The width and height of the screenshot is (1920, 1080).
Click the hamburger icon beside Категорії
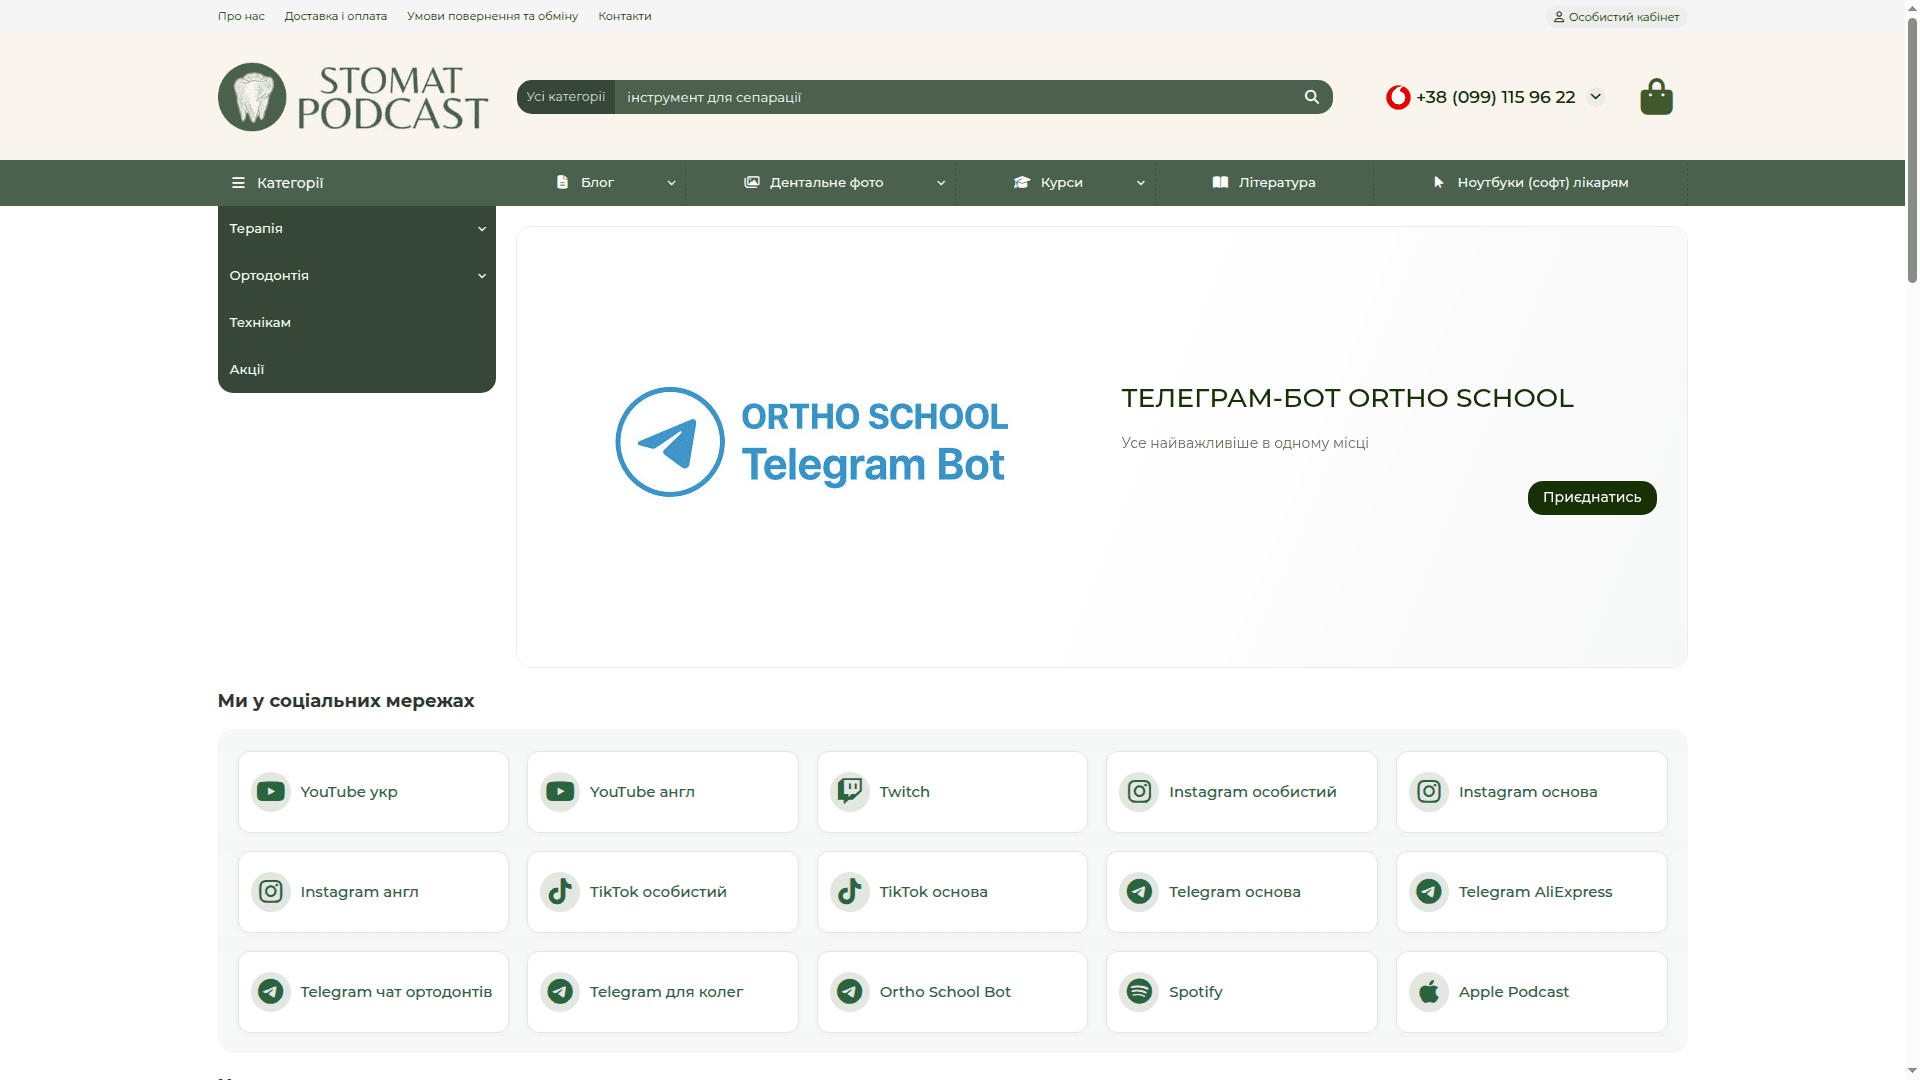click(238, 183)
